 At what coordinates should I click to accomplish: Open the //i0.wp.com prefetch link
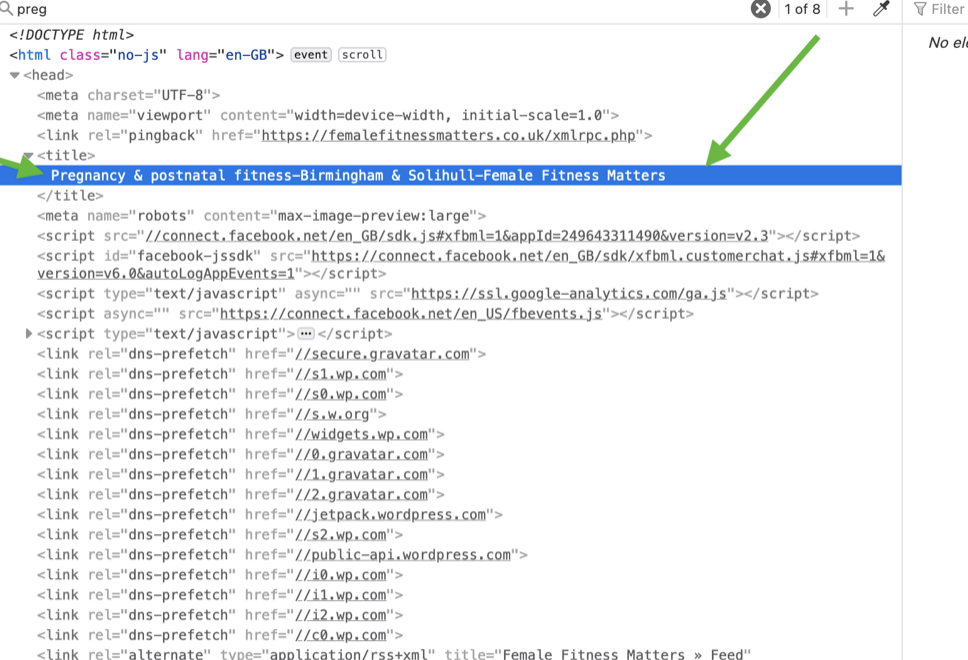(341, 575)
